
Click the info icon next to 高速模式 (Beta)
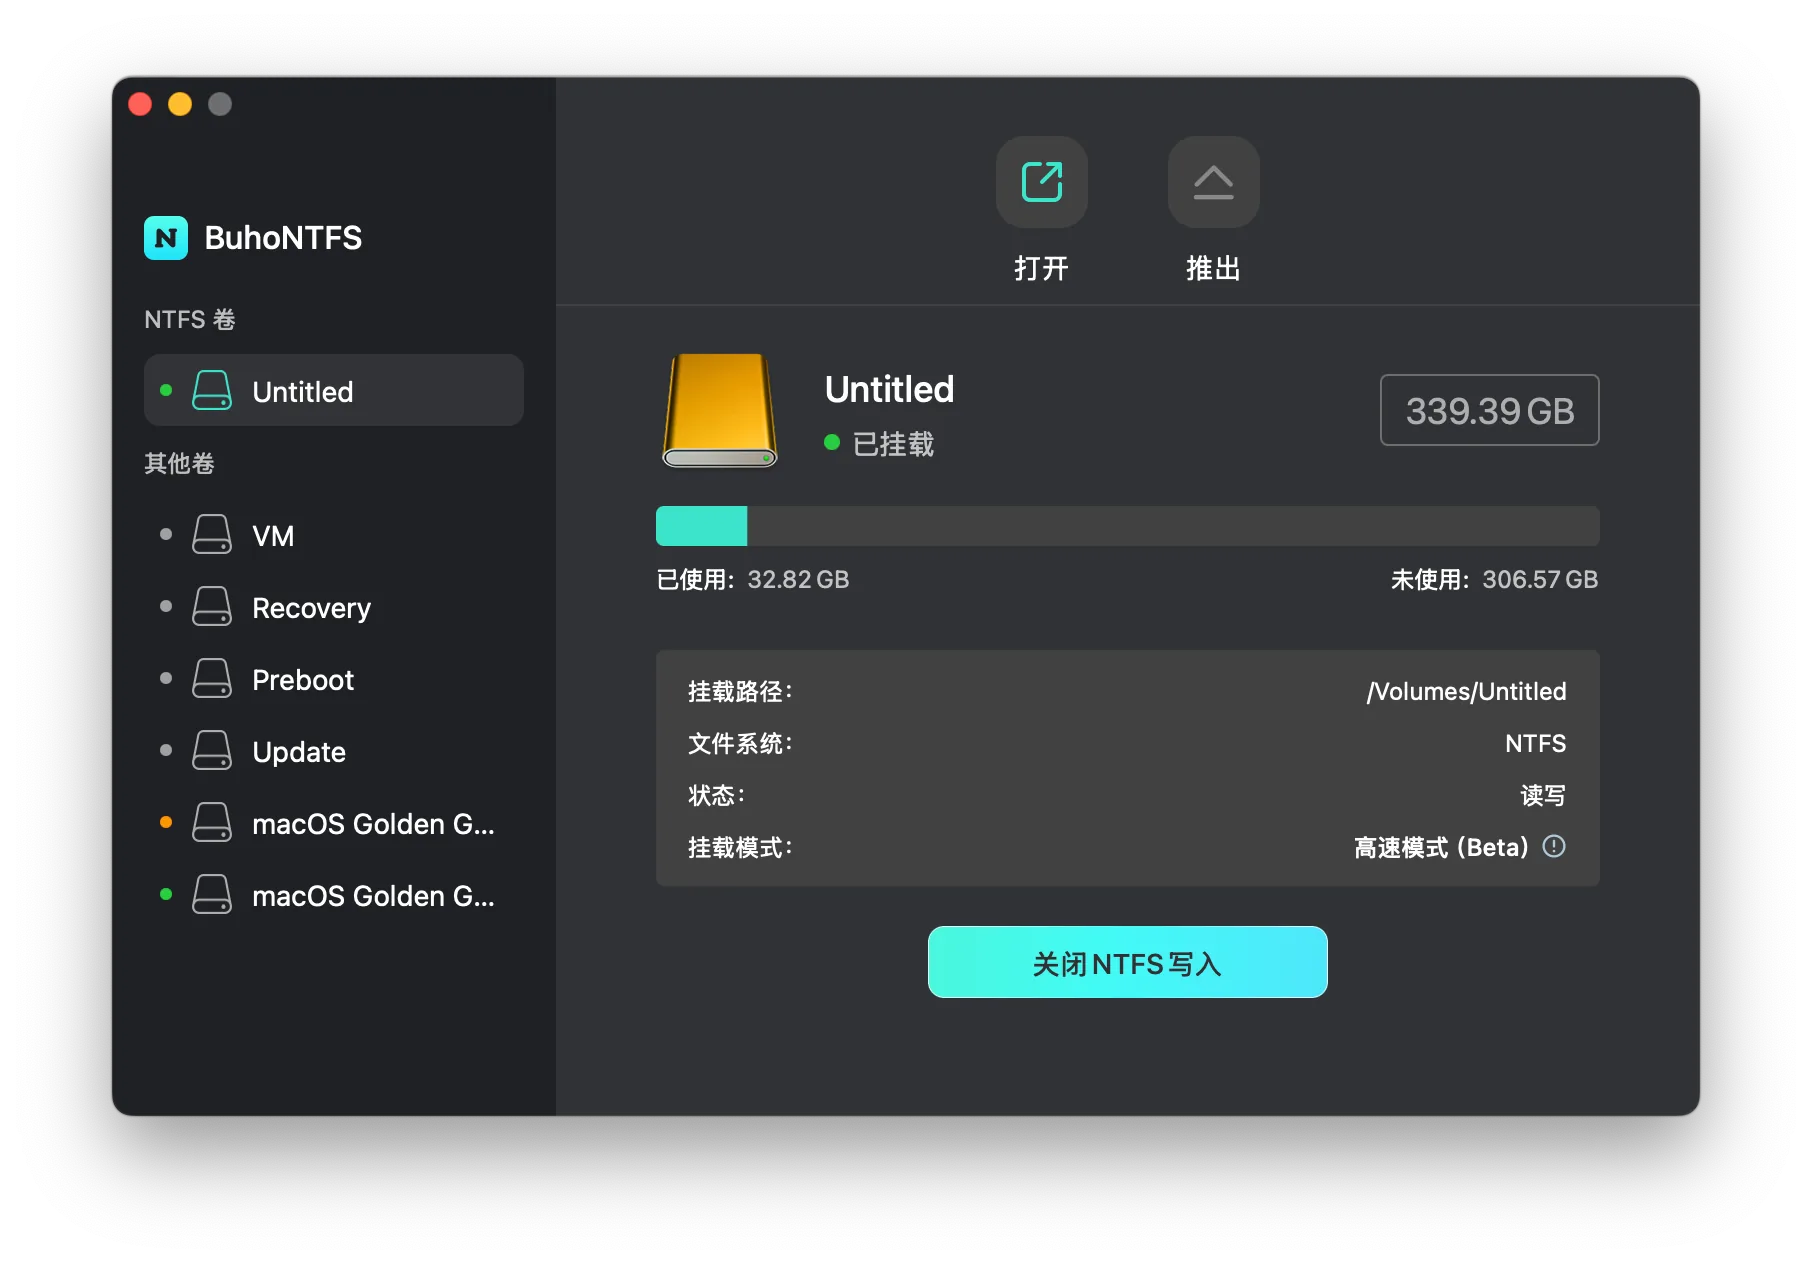point(1554,847)
